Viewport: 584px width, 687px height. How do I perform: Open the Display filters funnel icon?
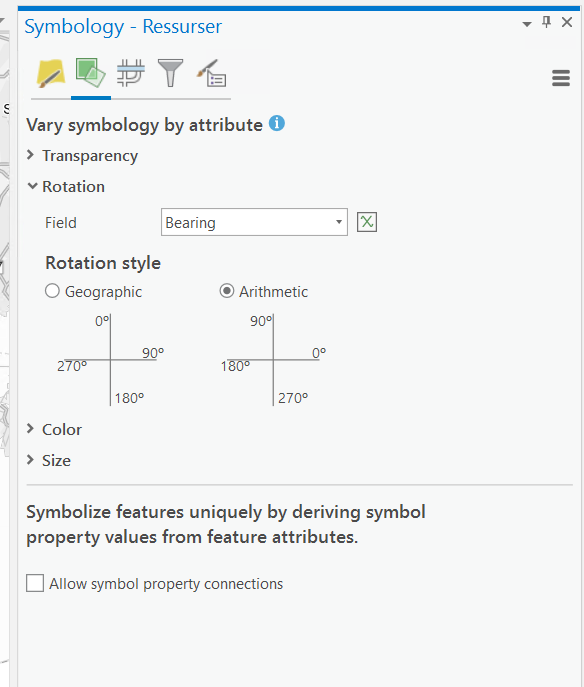[x=170, y=73]
